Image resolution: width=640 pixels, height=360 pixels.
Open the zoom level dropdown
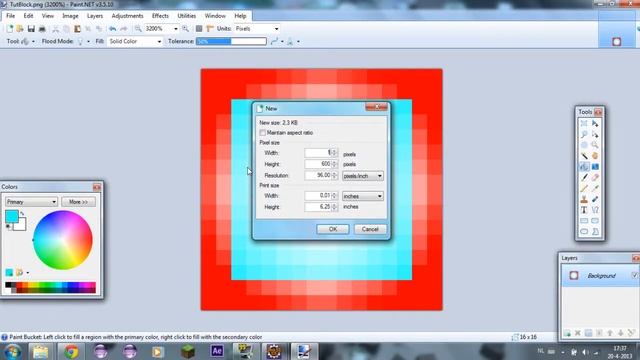click(176, 29)
